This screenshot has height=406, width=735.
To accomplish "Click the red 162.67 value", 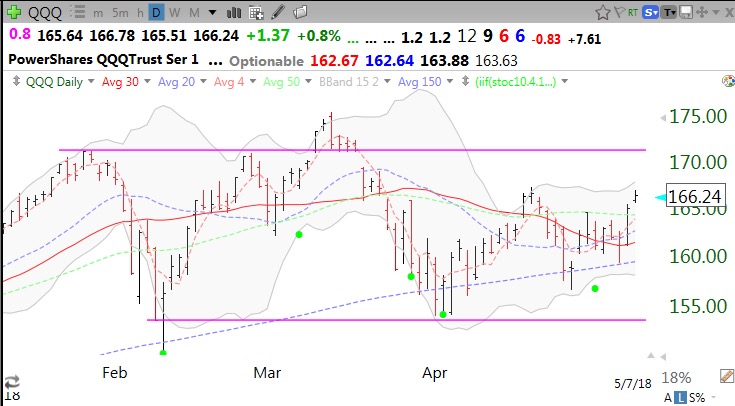I will click(x=334, y=61).
